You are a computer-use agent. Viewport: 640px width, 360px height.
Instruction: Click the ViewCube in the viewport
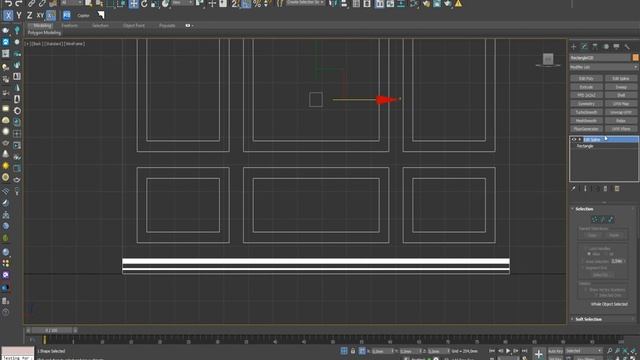point(548,59)
